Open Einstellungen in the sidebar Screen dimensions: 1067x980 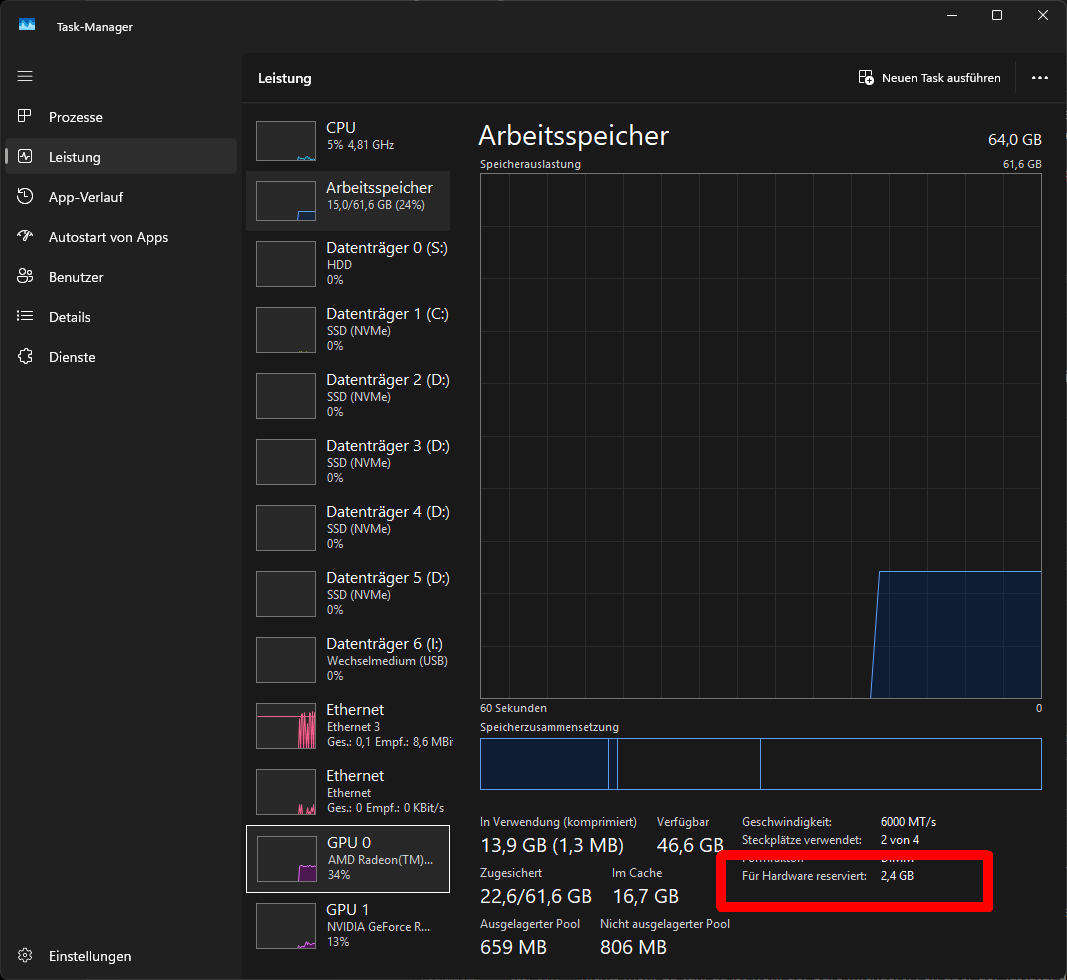click(x=121, y=956)
